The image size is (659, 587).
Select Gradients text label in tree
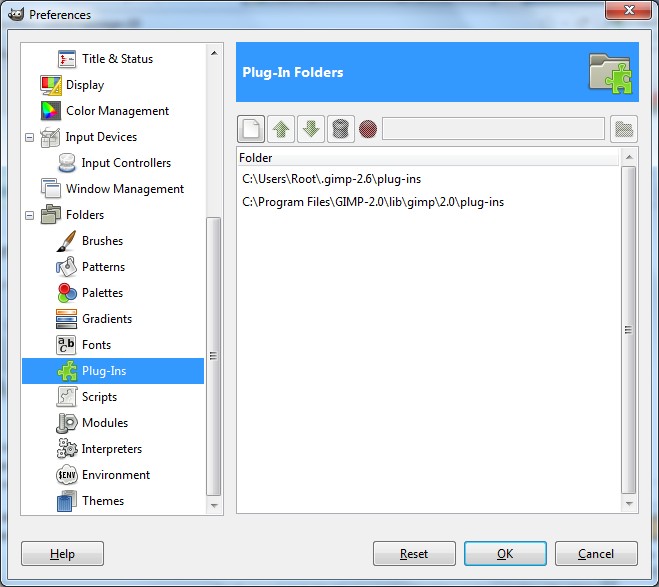[107, 319]
